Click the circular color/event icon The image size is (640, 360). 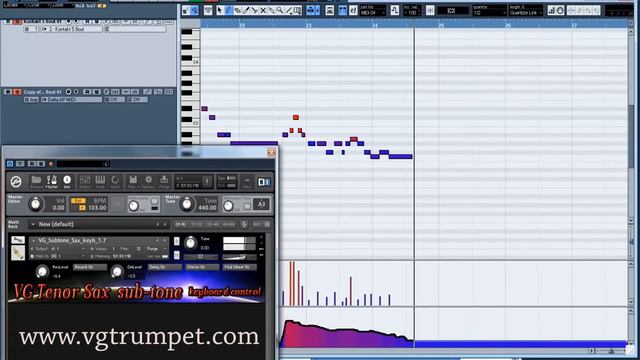(560, 11)
